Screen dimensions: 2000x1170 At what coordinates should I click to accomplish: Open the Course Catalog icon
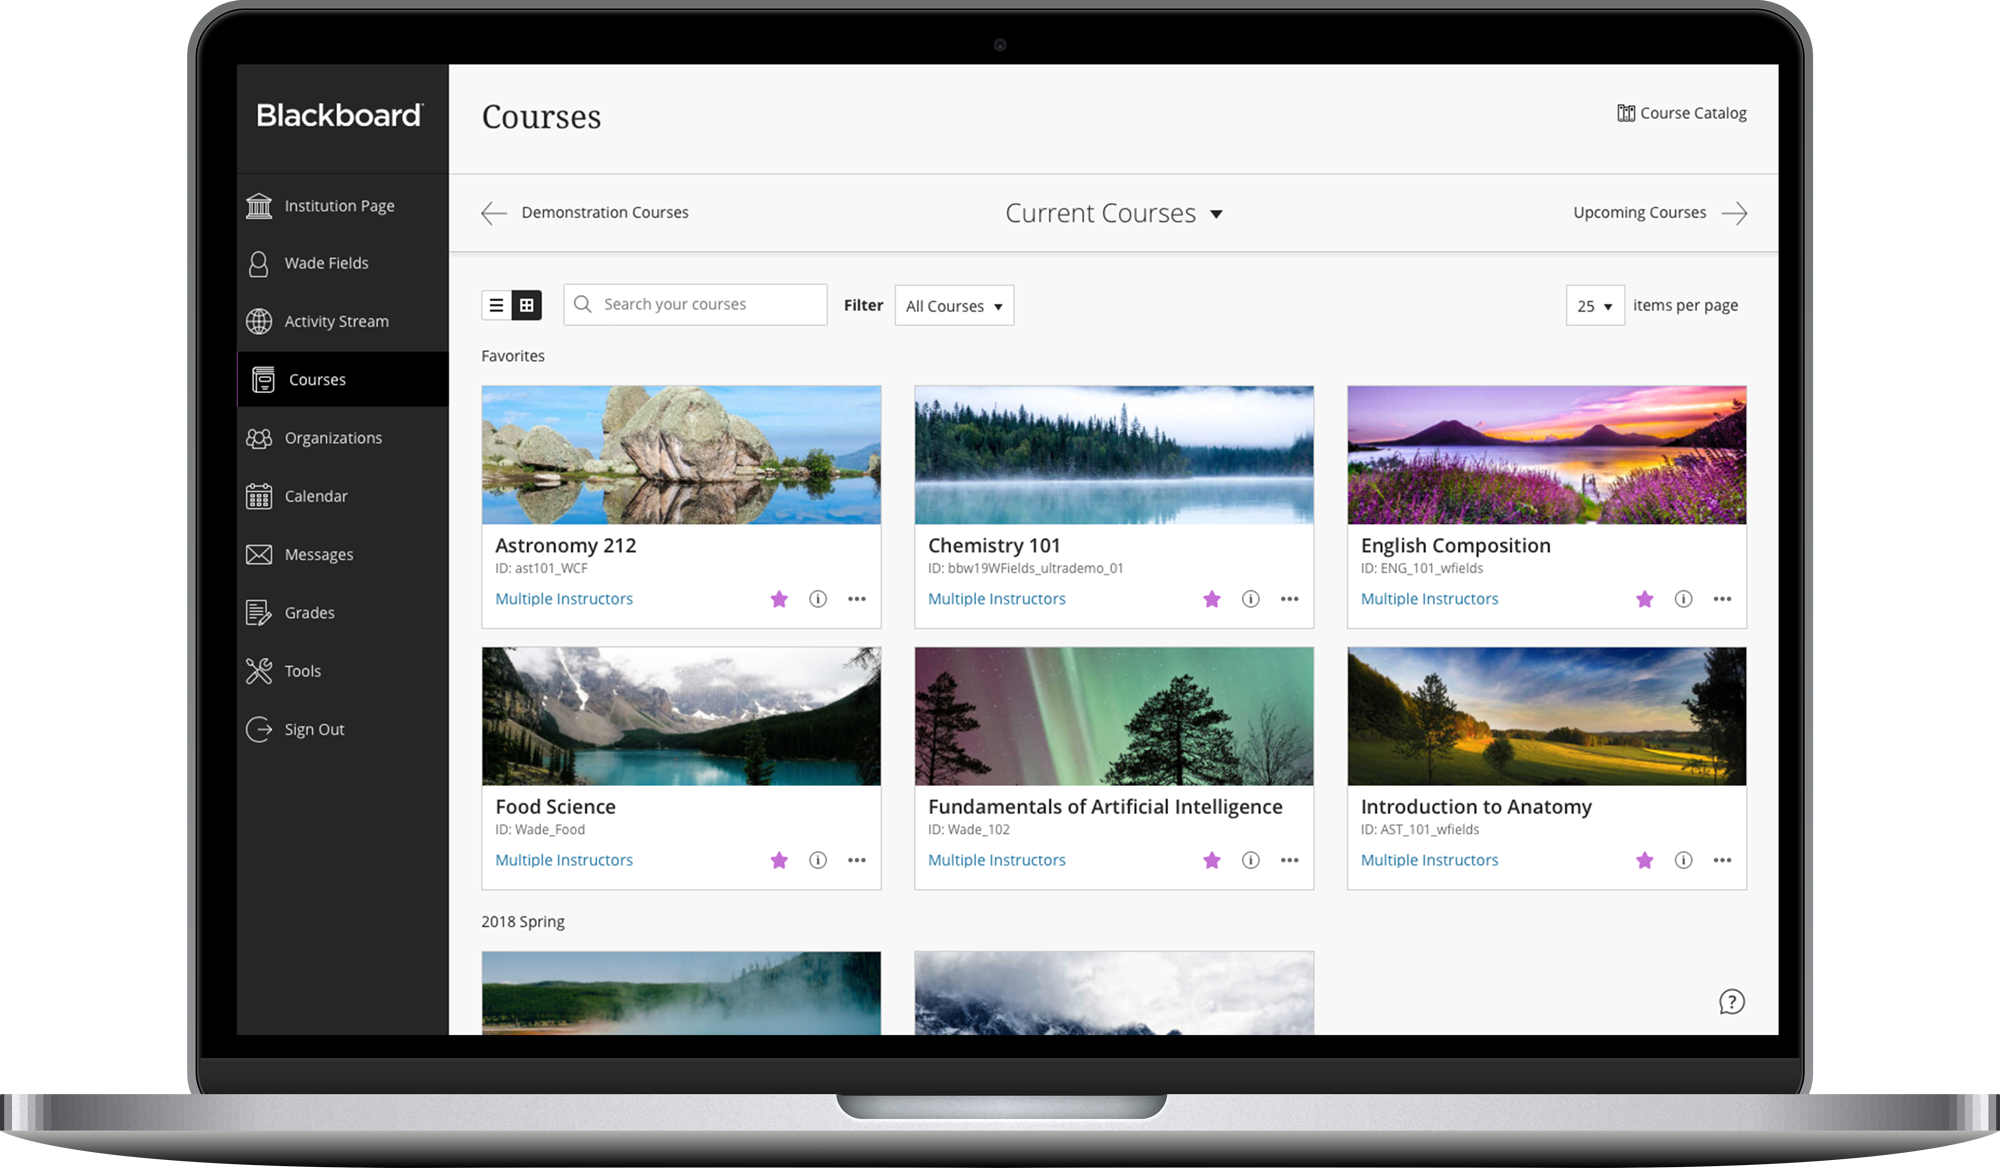click(1626, 113)
